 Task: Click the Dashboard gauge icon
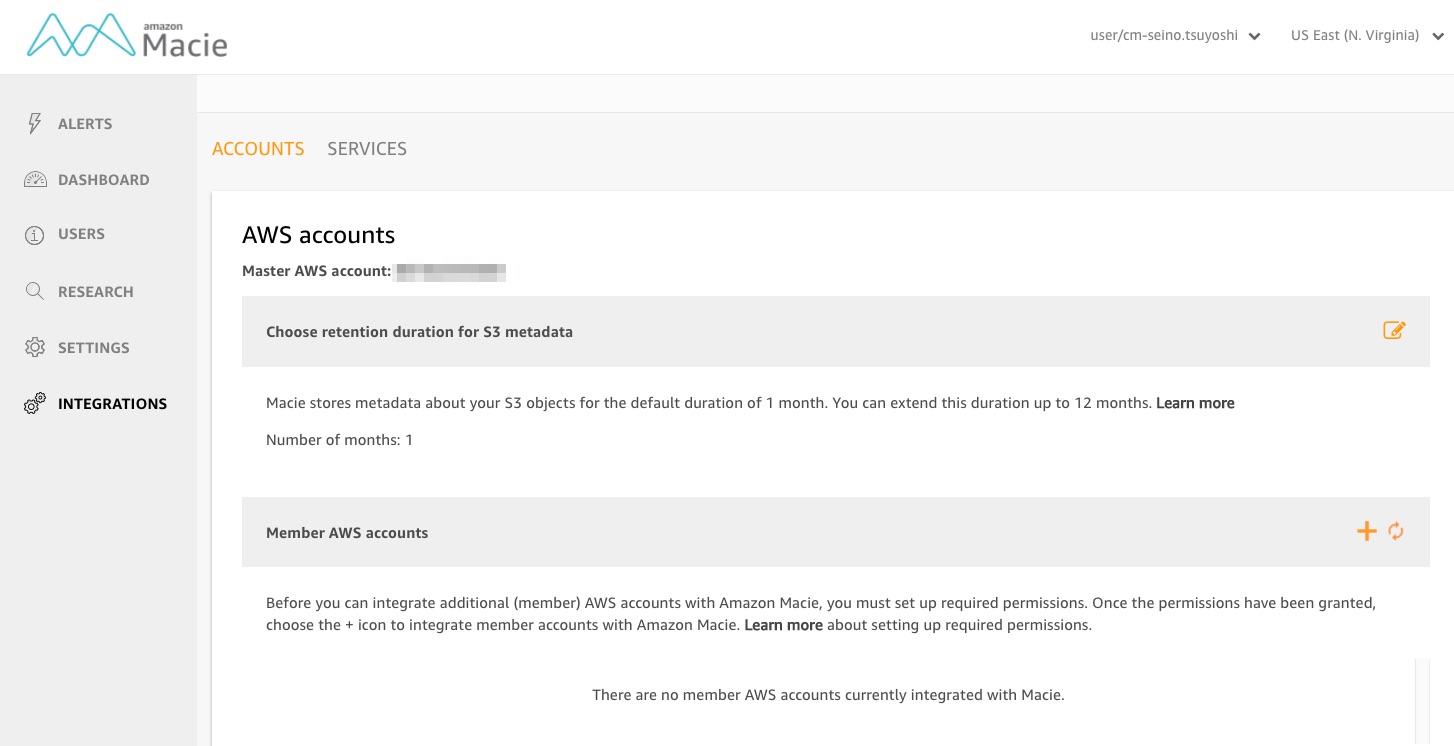(35, 180)
